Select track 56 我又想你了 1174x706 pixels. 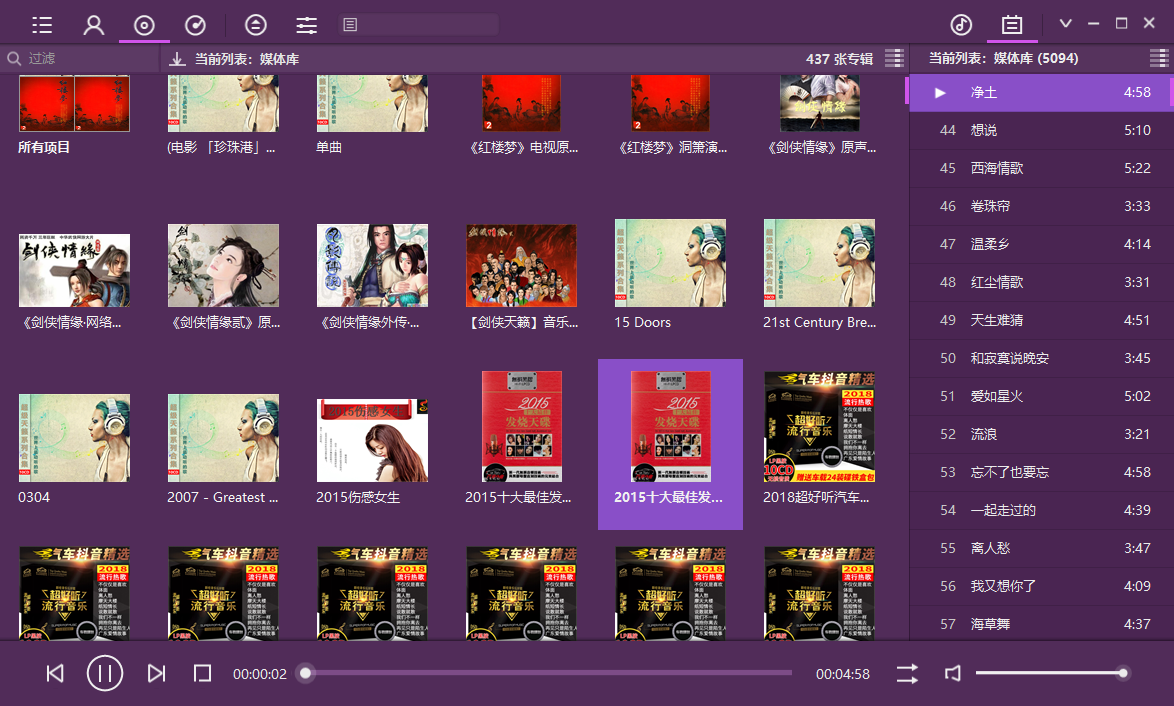click(1041, 586)
